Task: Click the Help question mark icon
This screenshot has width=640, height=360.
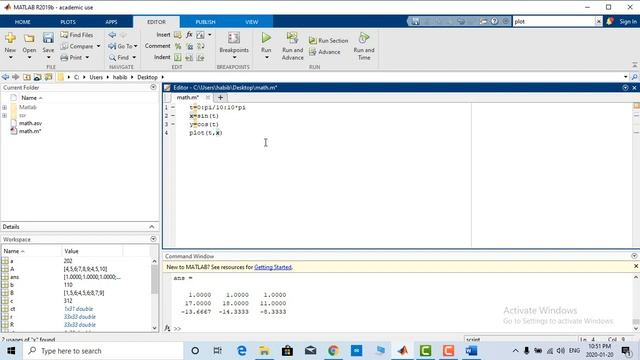Action: (494, 21)
